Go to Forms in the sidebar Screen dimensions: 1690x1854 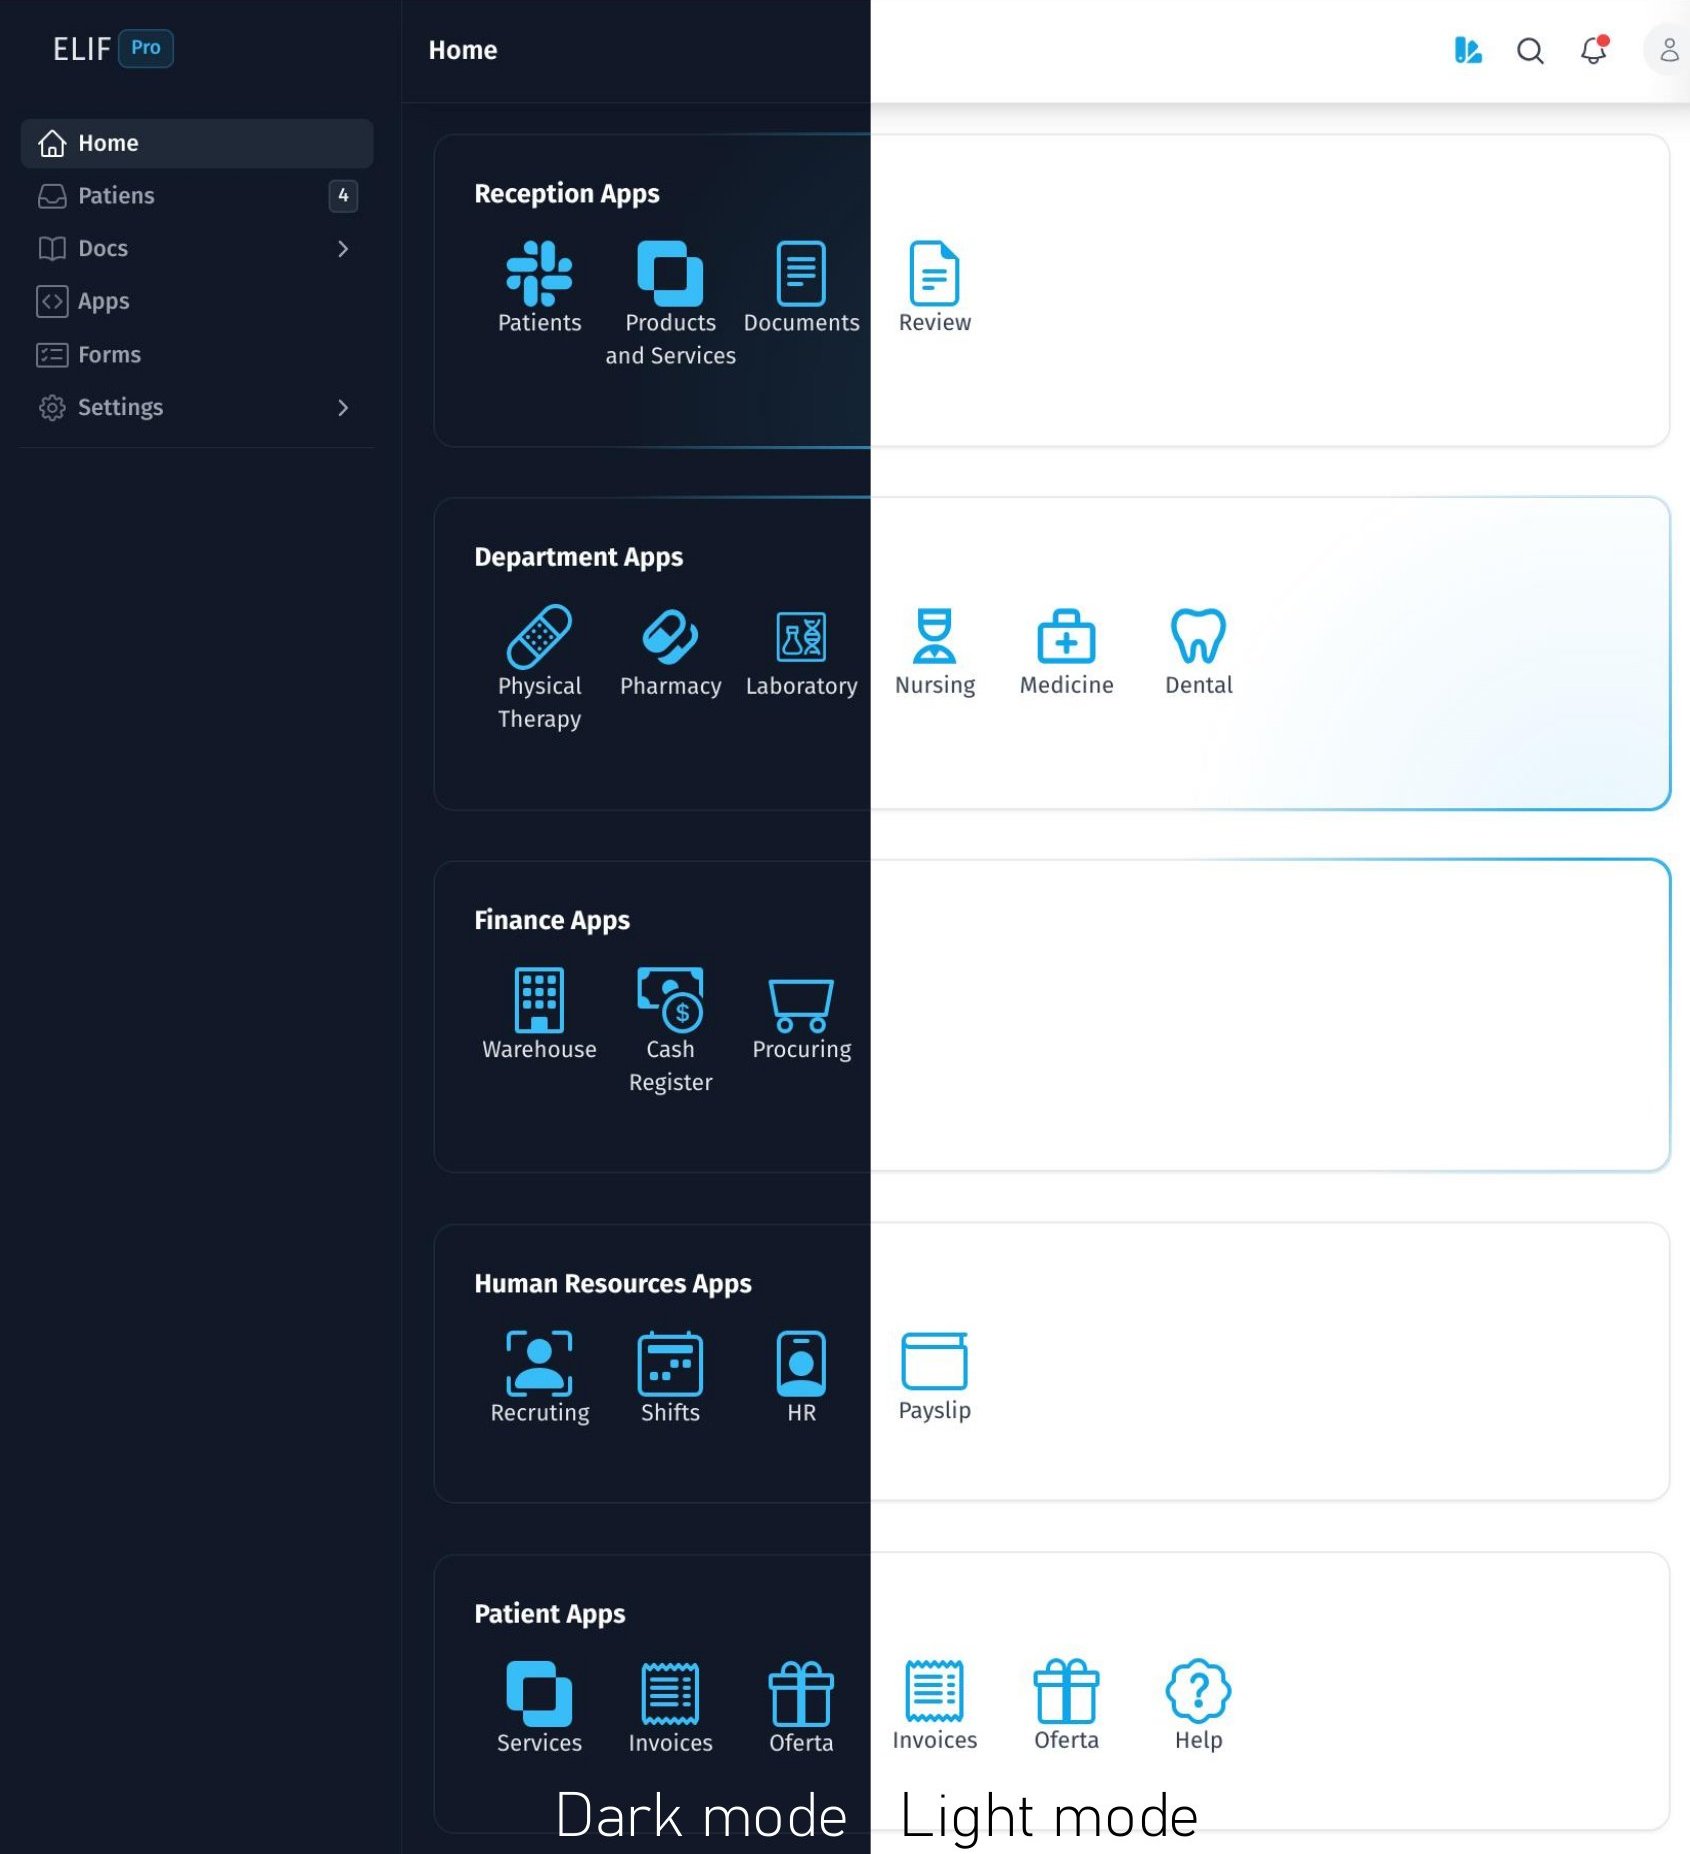(x=109, y=355)
